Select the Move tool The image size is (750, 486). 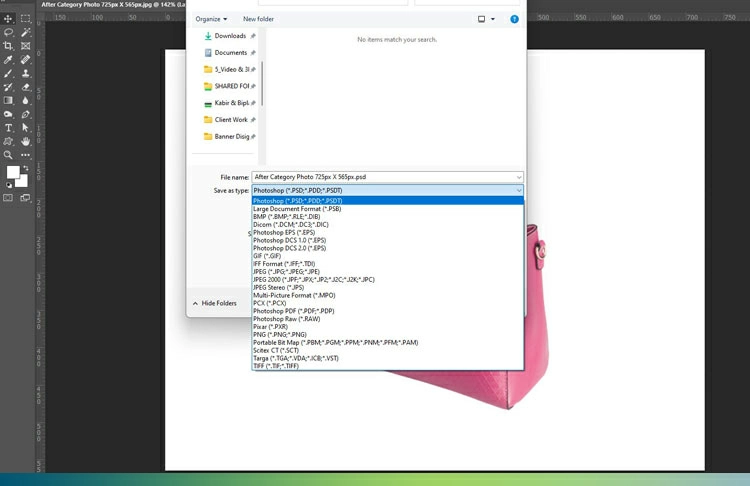(8, 18)
